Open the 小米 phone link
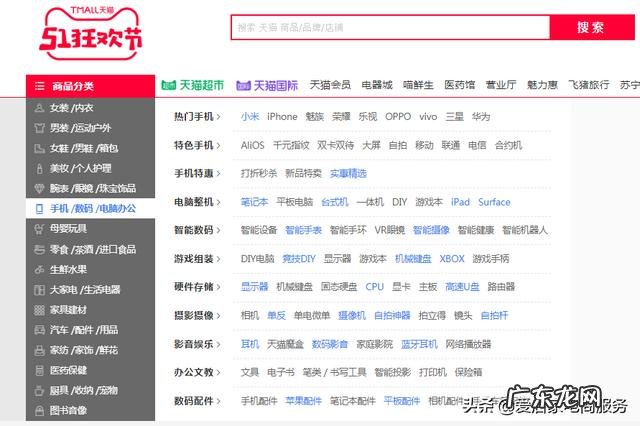The image size is (640, 426). 250,117
